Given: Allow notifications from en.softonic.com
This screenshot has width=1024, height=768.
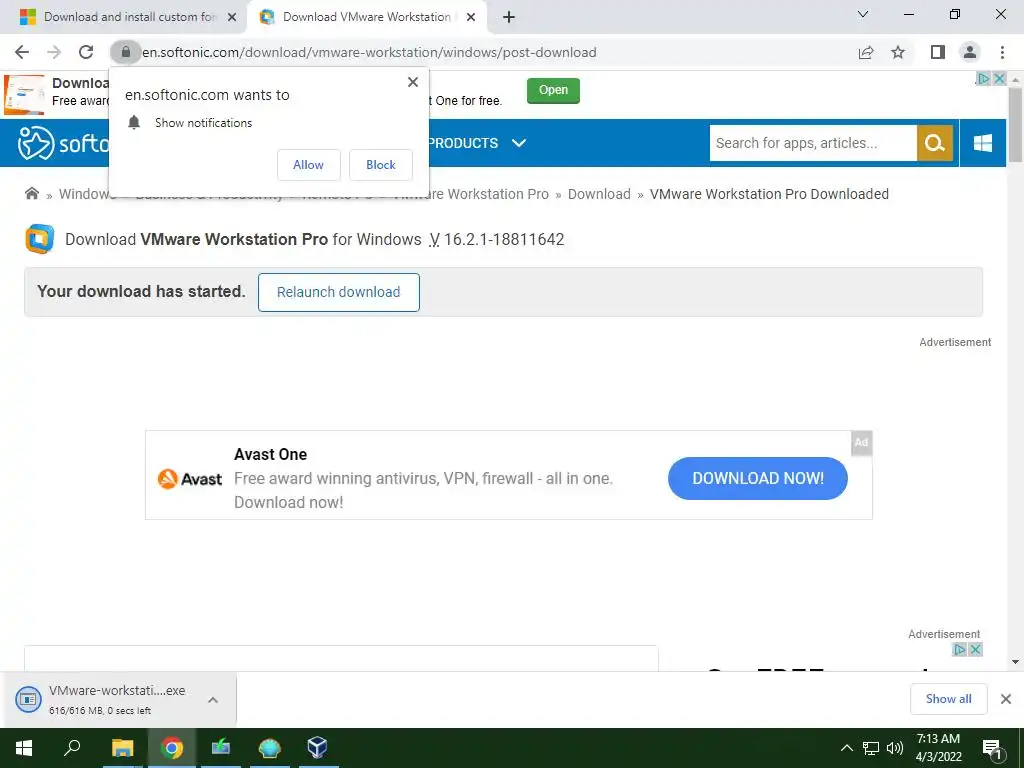Looking at the screenshot, I should (308, 165).
